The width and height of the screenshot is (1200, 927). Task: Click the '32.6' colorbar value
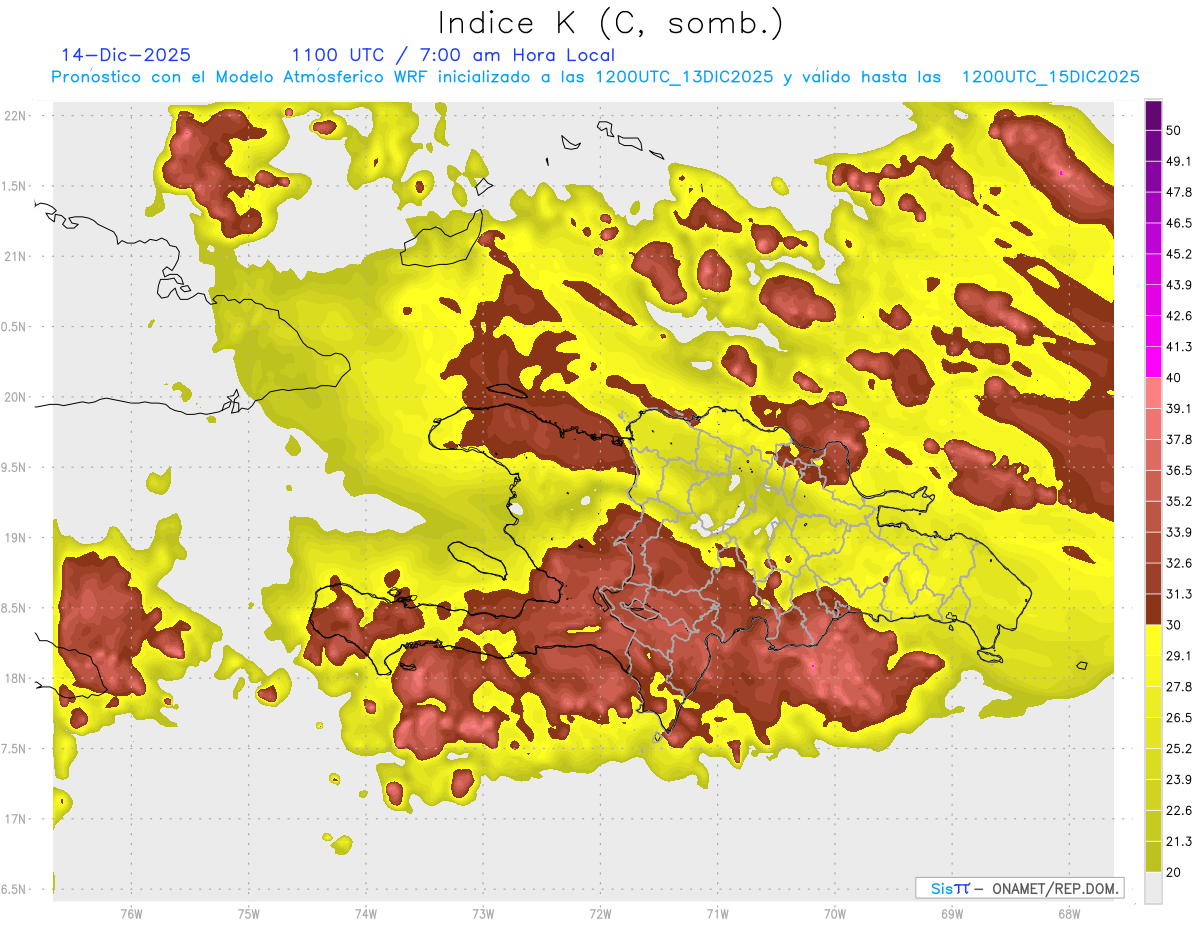click(1179, 563)
